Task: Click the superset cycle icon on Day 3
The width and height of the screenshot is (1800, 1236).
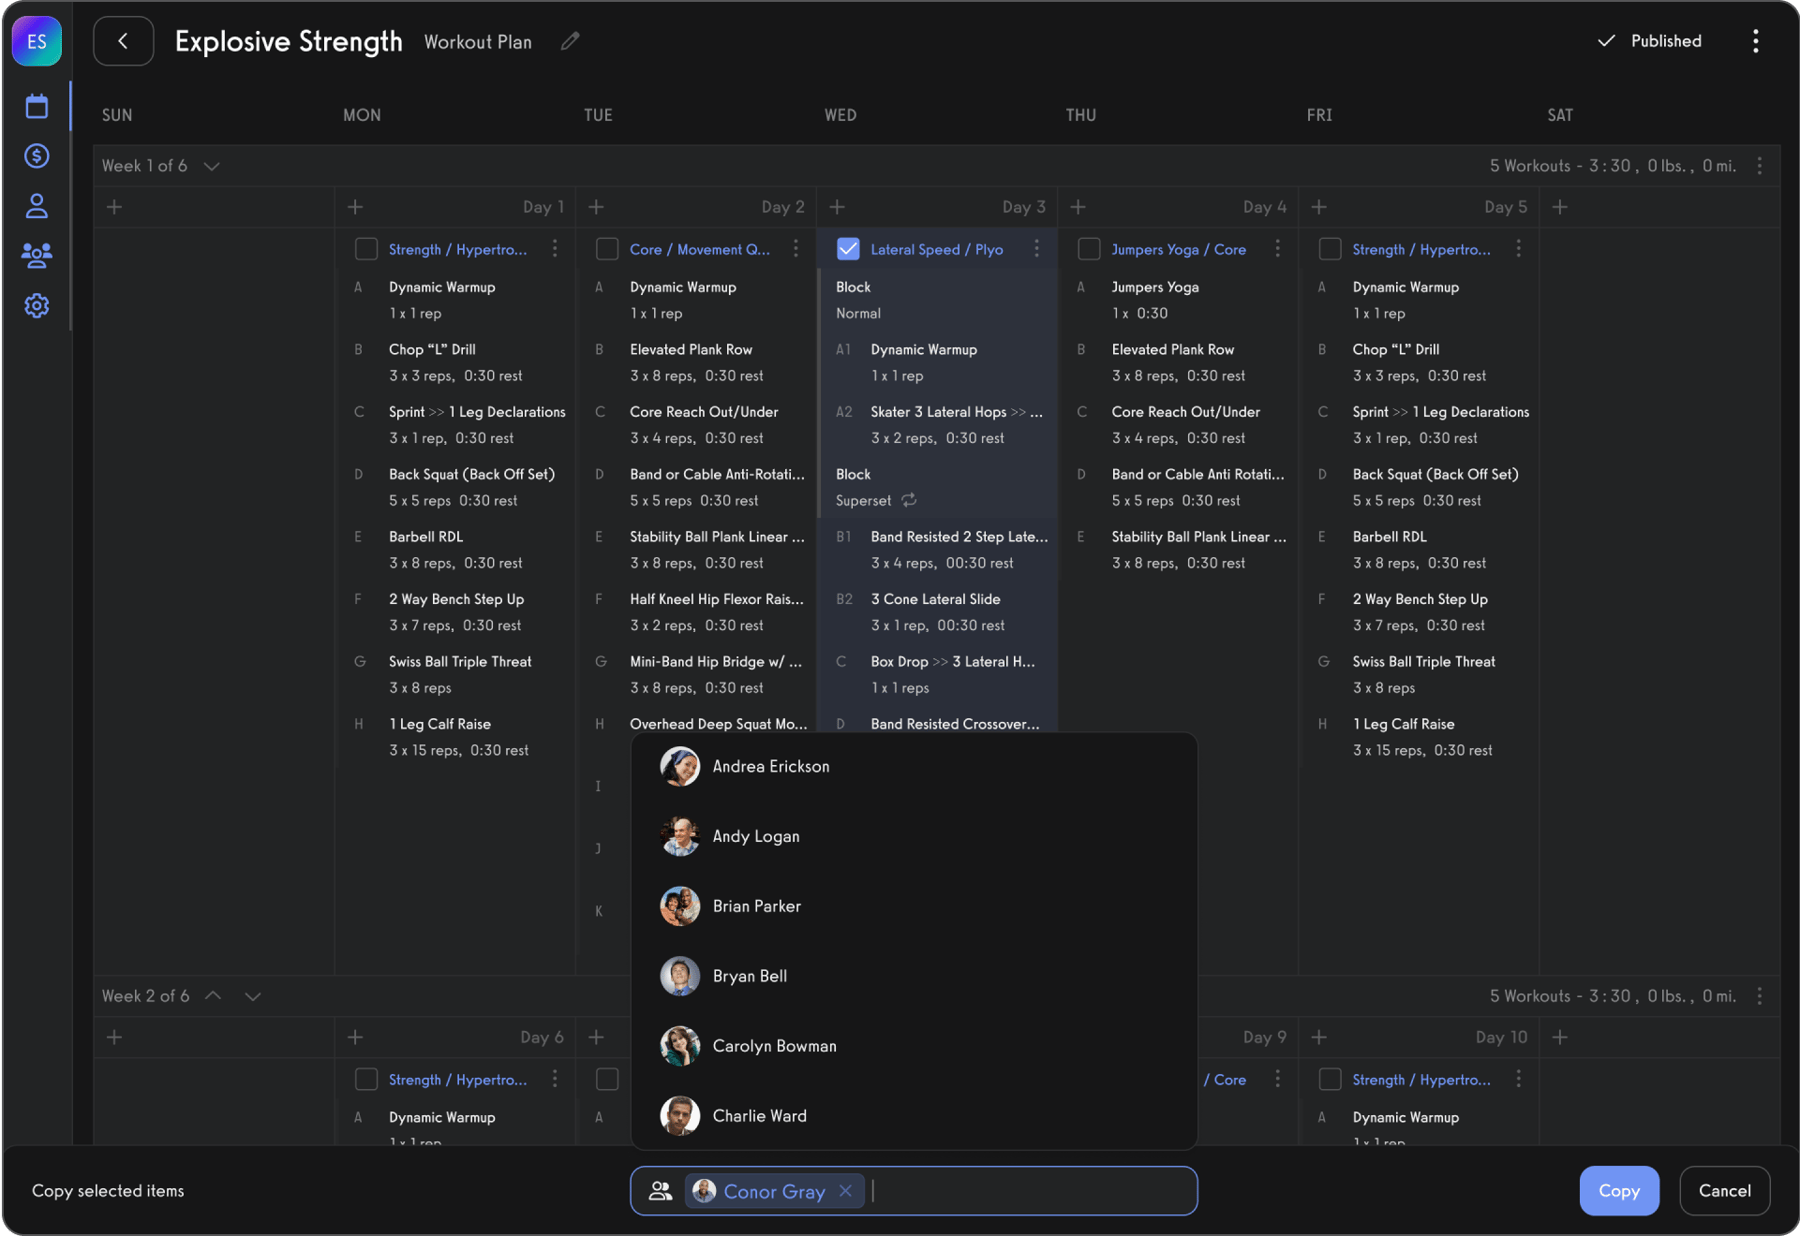Action: (x=909, y=500)
